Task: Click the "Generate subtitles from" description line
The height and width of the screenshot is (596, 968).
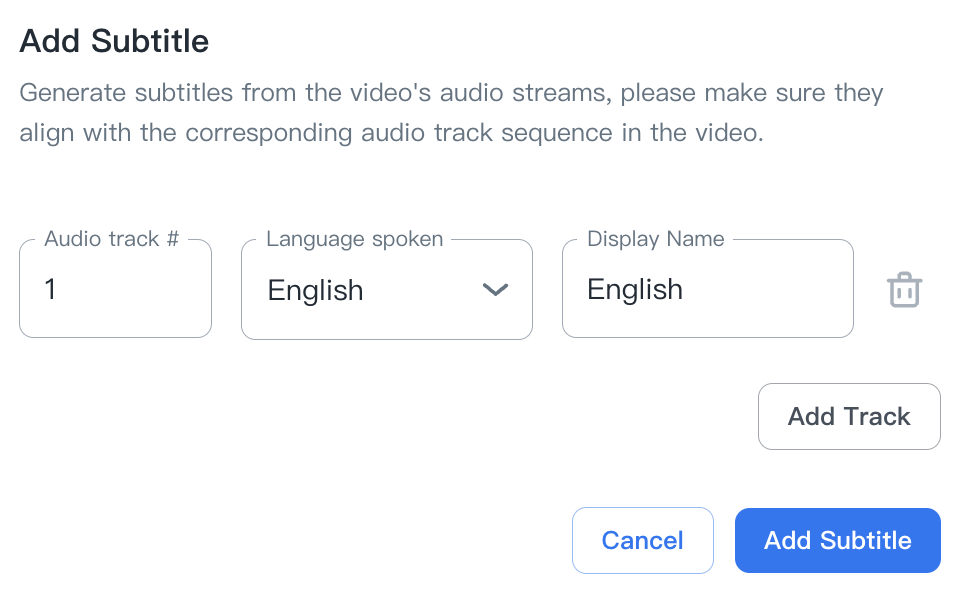Action: [450, 94]
